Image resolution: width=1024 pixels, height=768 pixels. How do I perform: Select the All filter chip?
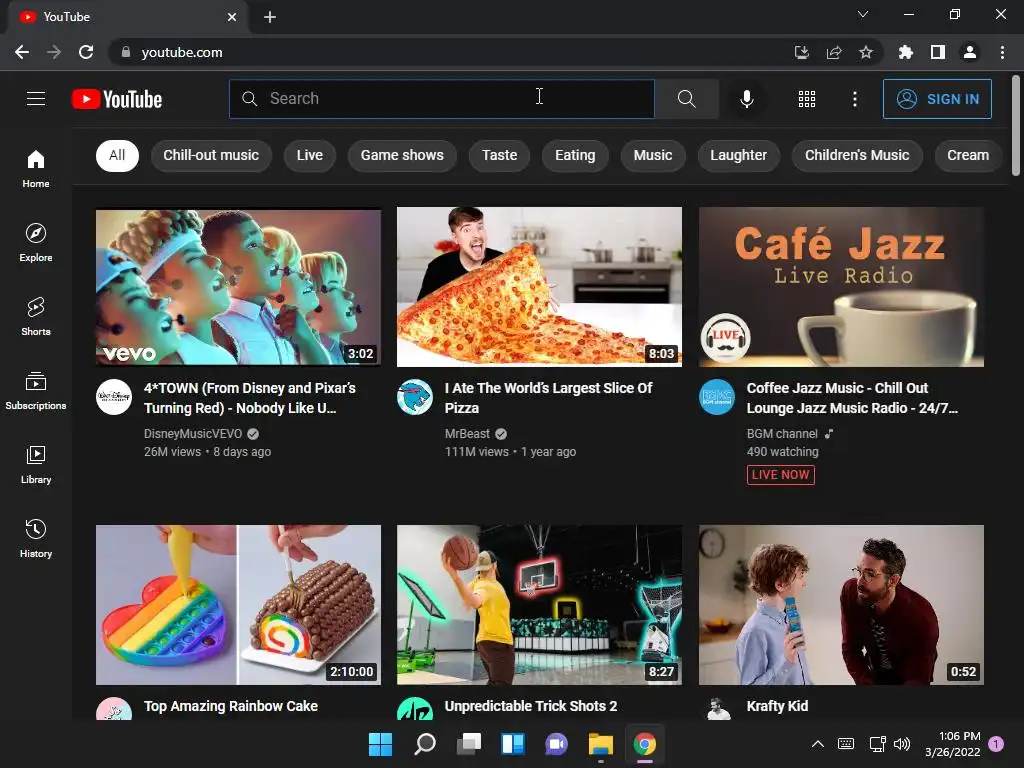click(118, 155)
